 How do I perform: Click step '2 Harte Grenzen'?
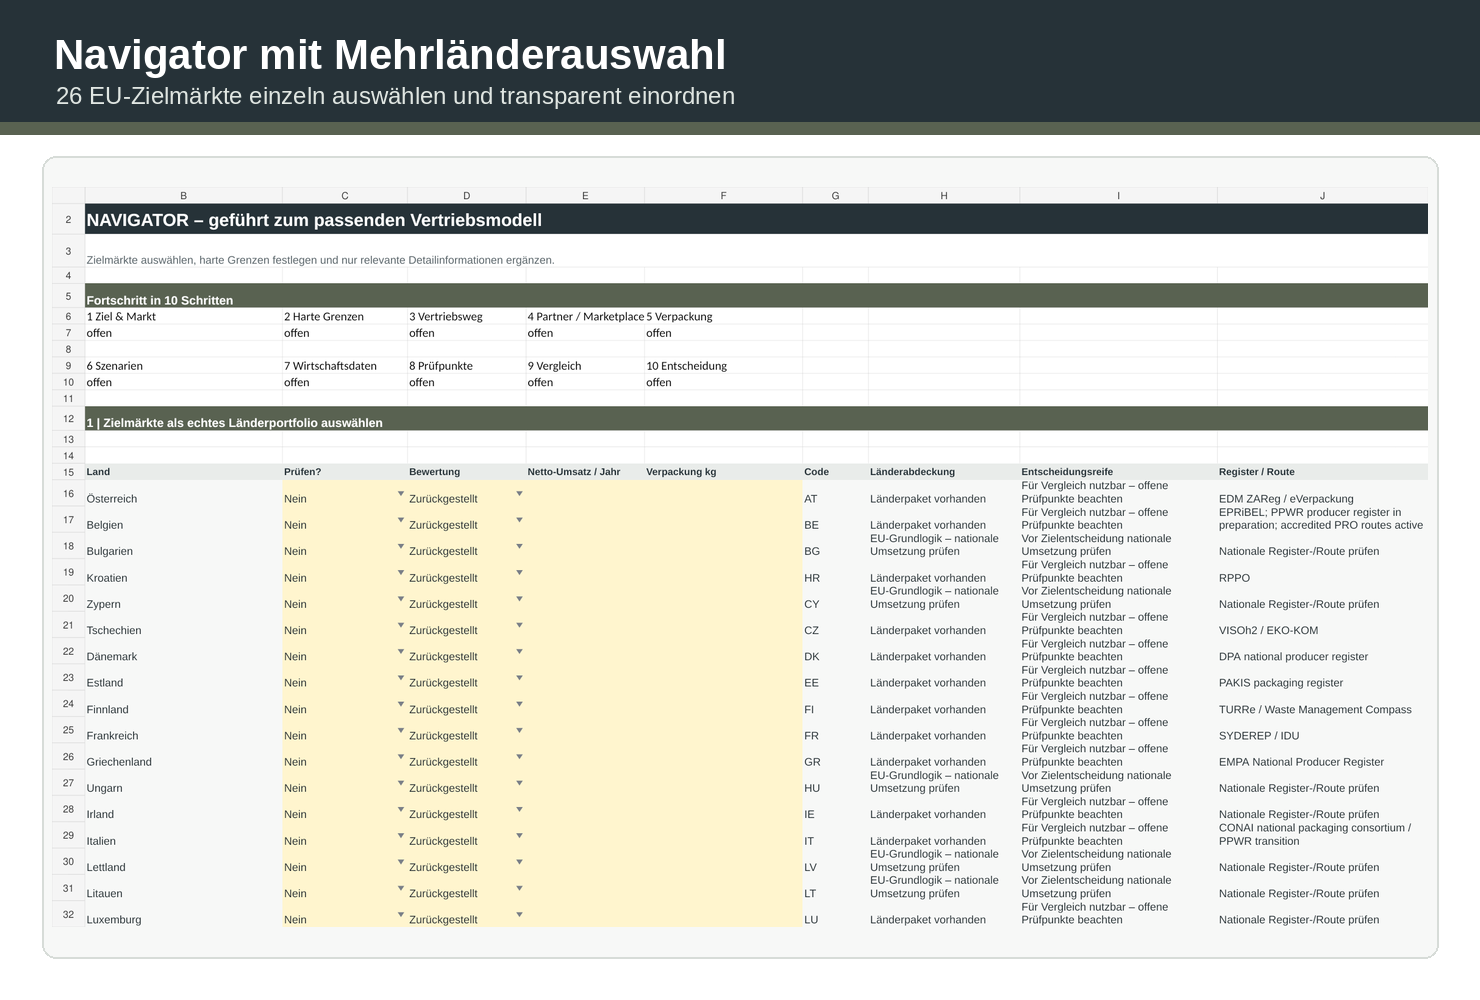[345, 316]
